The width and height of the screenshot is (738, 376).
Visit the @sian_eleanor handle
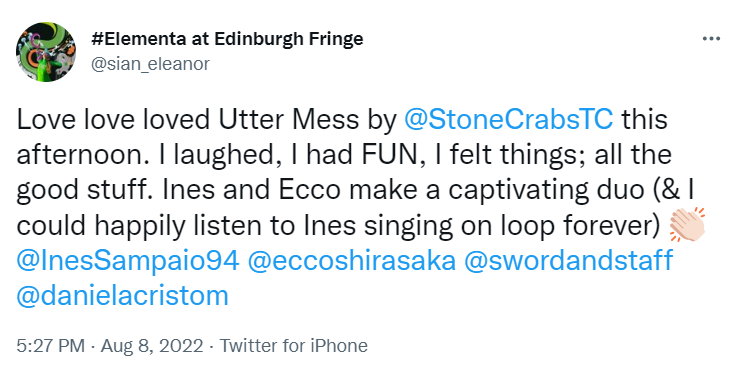coord(150,64)
